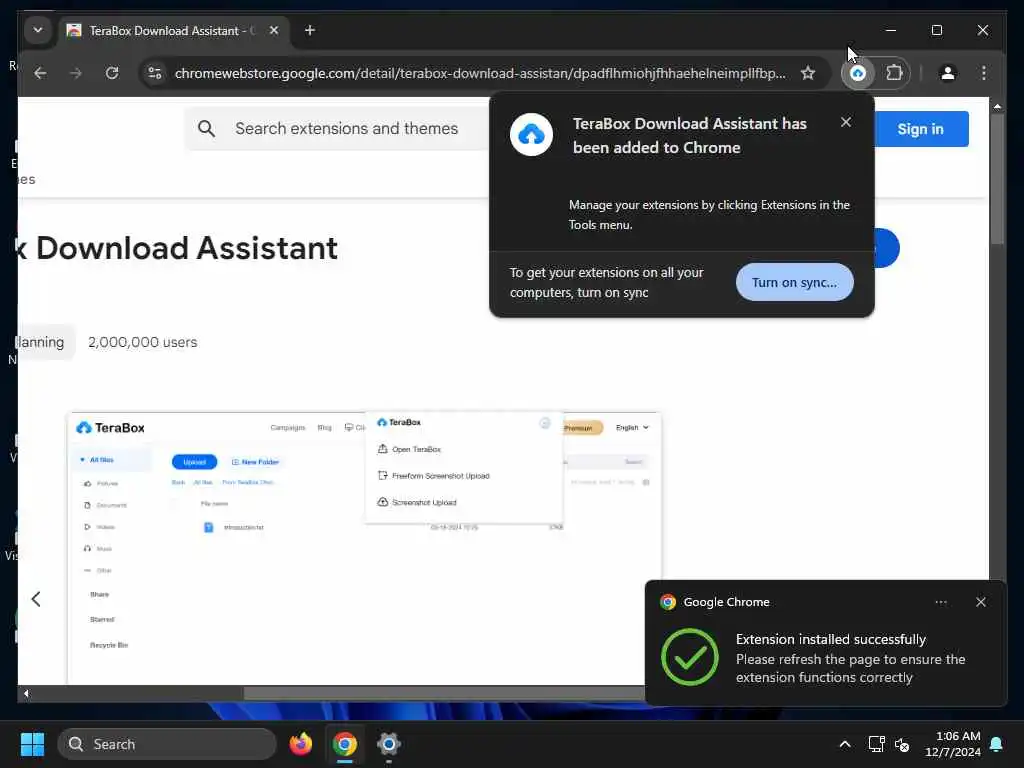Open the Chrome three-dot menu
Viewport: 1024px width, 768px height.
[x=984, y=73]
